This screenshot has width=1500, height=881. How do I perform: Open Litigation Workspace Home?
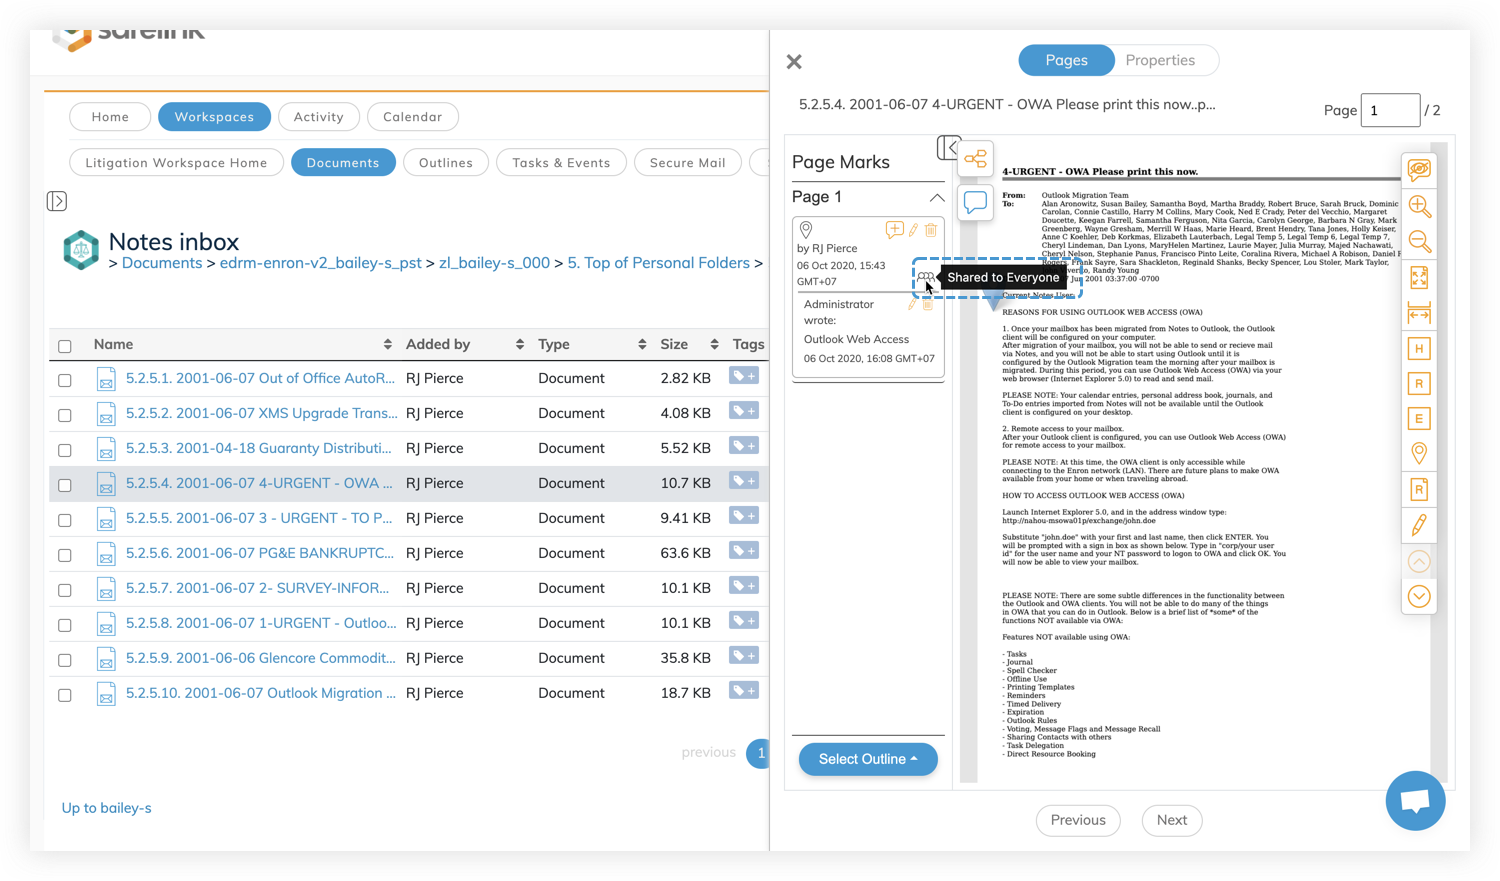click(x=176, y=163)
